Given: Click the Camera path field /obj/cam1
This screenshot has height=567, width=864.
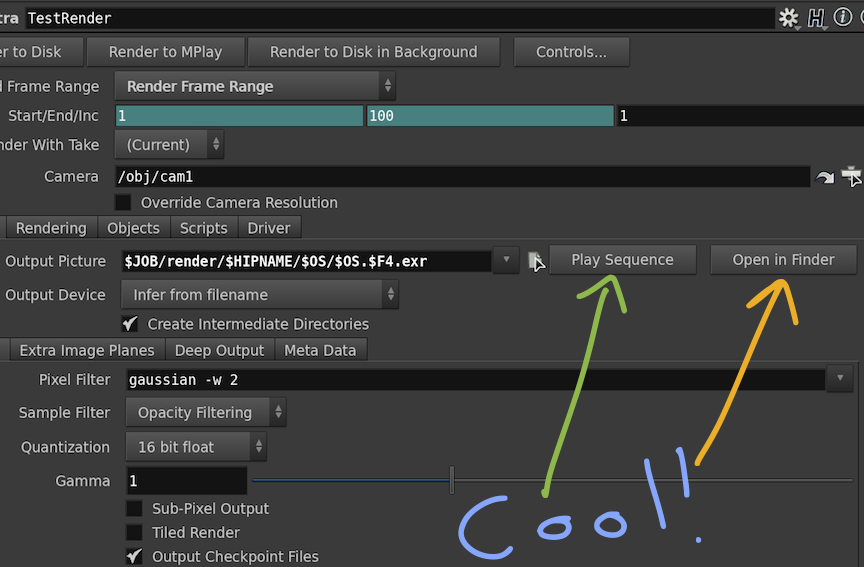Looking at the screenshot, I should (x=462, y=176).
